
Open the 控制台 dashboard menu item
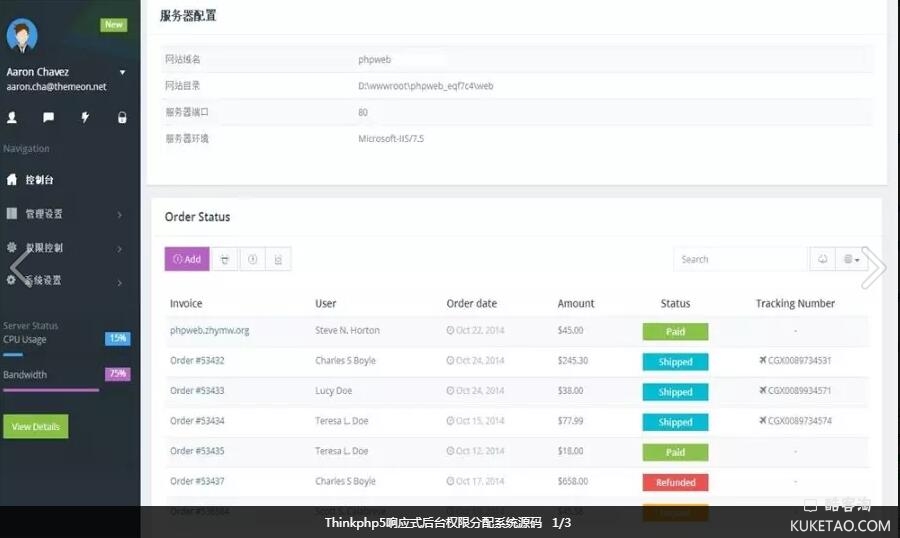[40, 180]
